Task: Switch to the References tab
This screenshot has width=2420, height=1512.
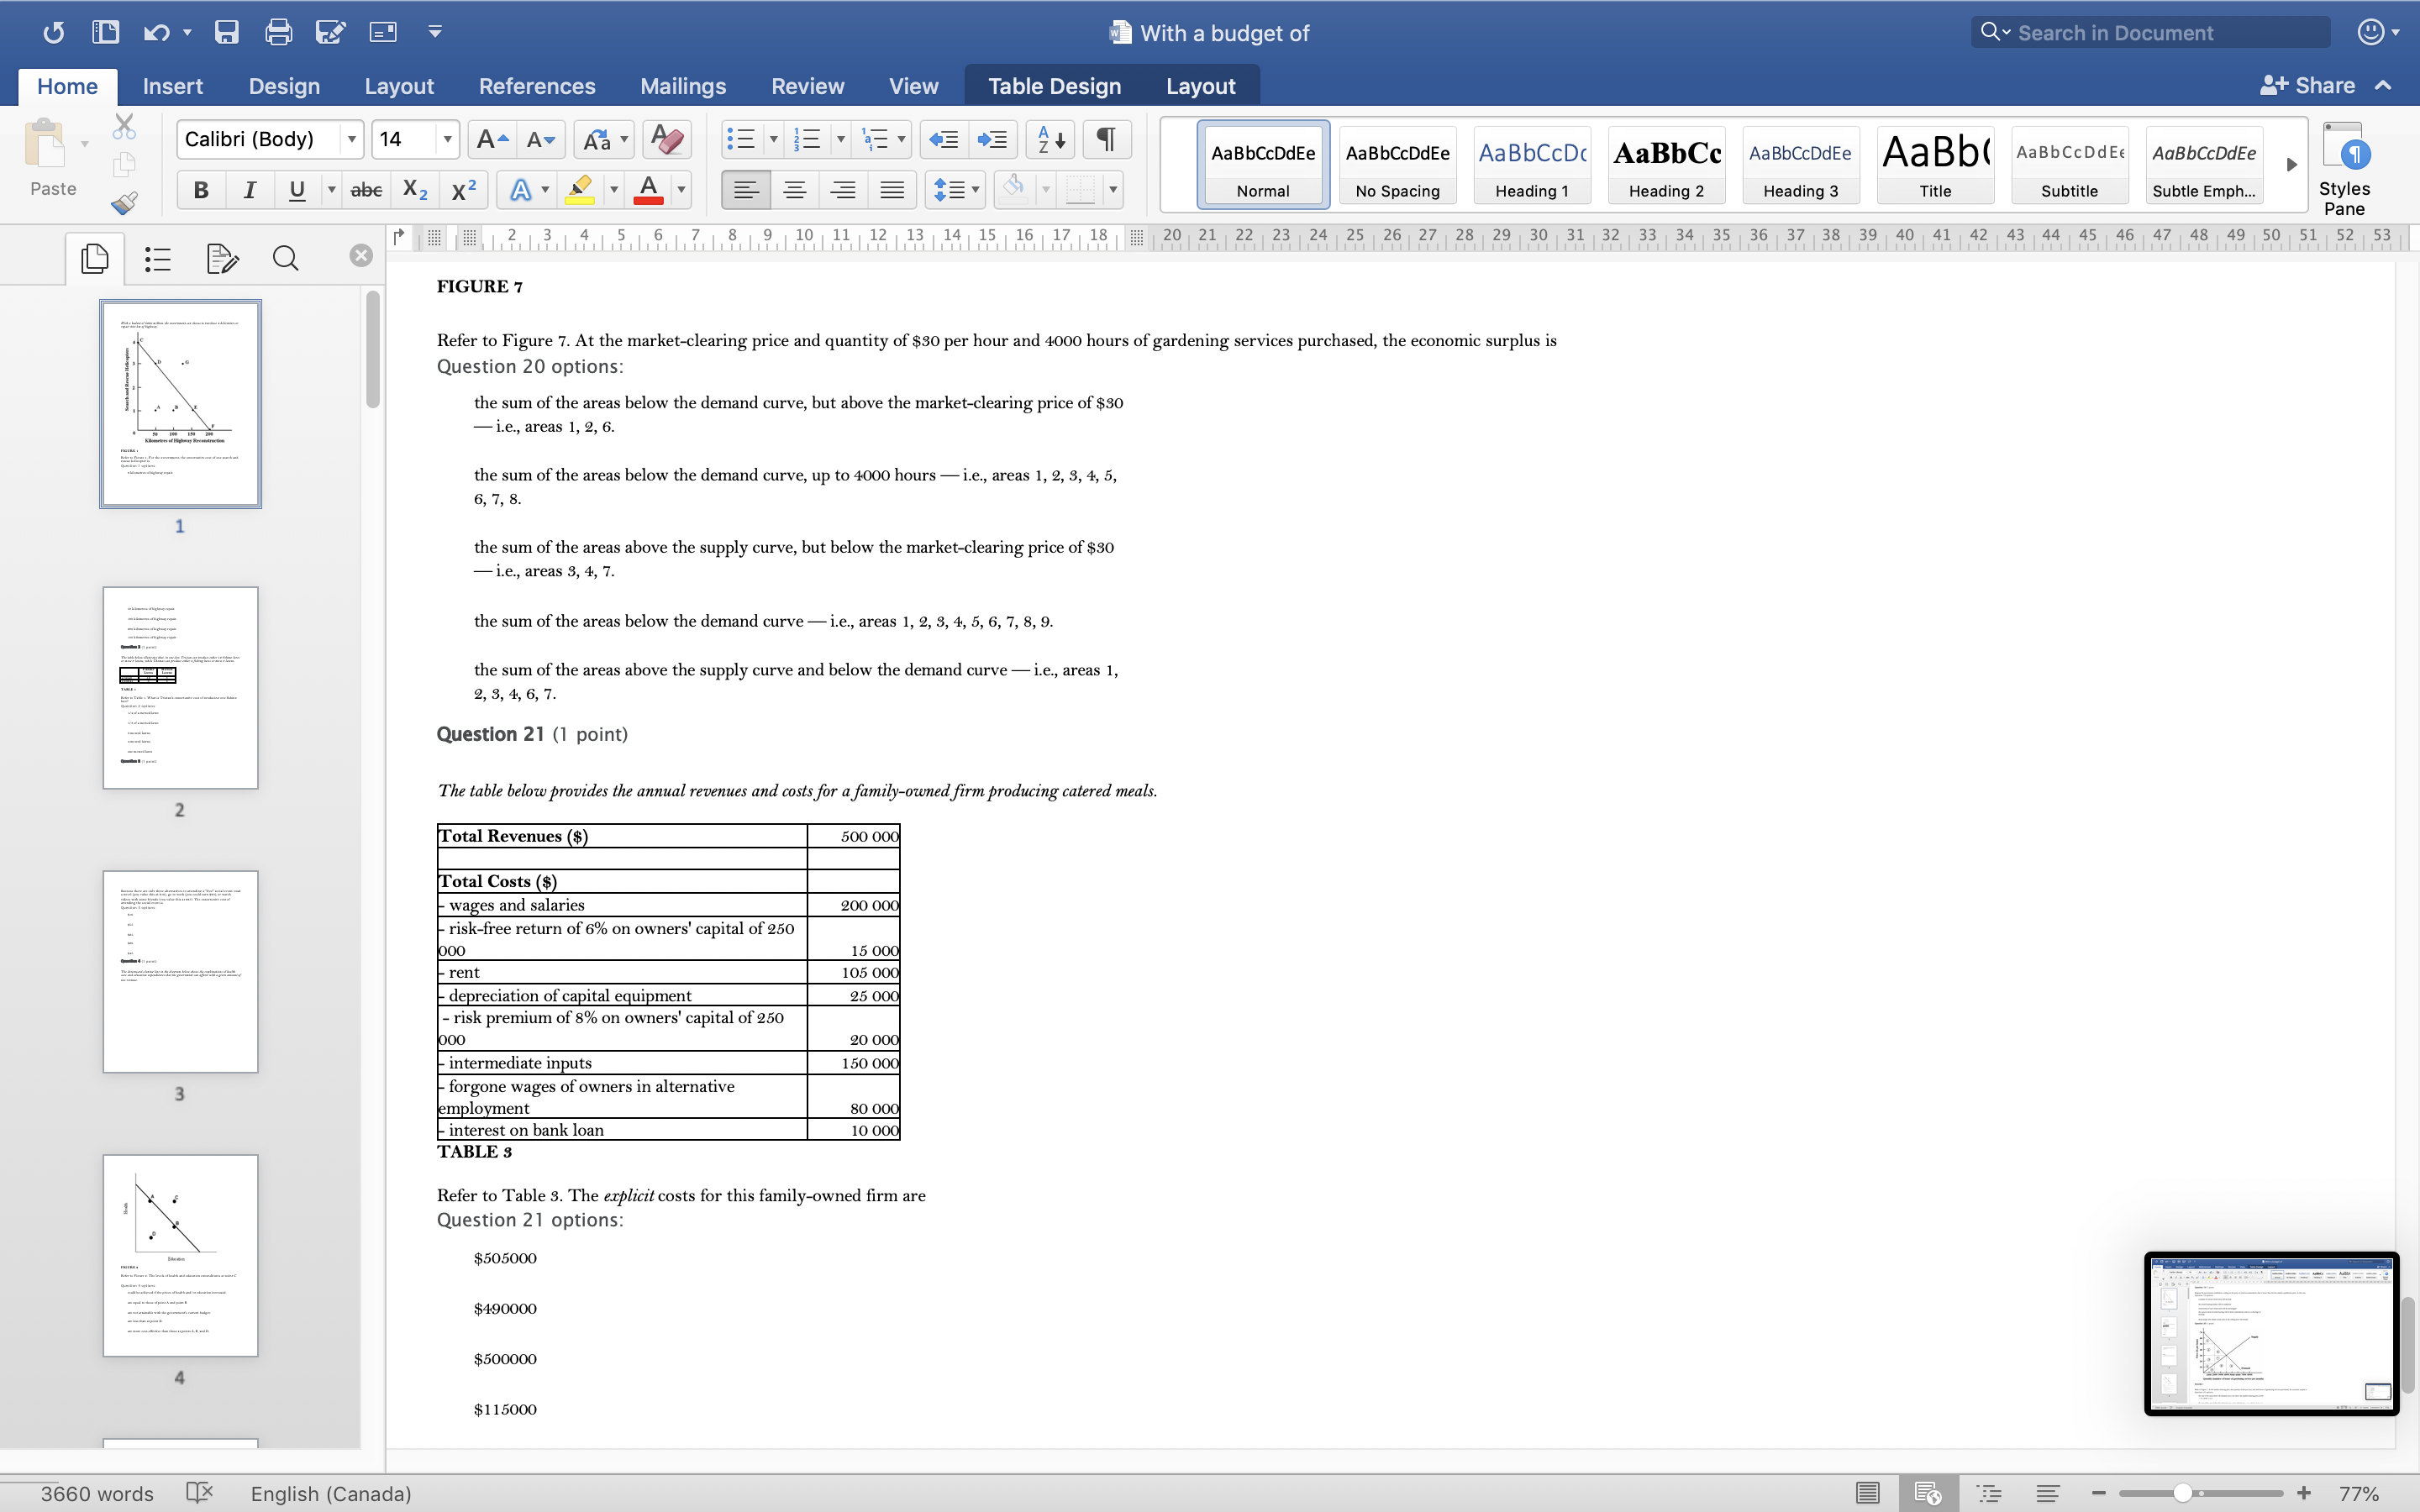Action: pyautogui.click(x=537, y=86)
